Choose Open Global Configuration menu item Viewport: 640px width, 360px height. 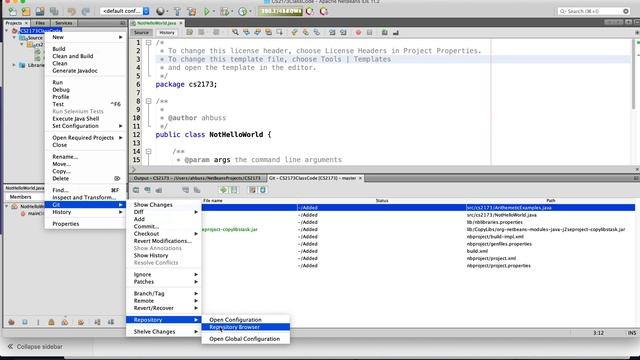coord(246,339)
